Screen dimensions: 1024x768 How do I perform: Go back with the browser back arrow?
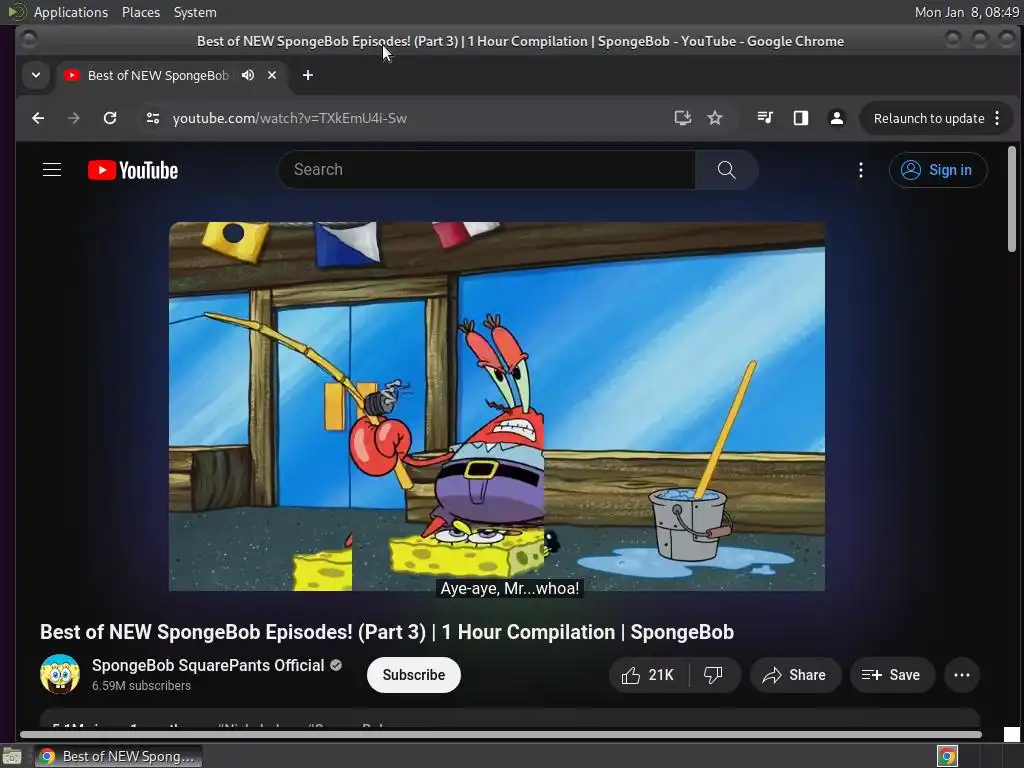coord(38,118)
